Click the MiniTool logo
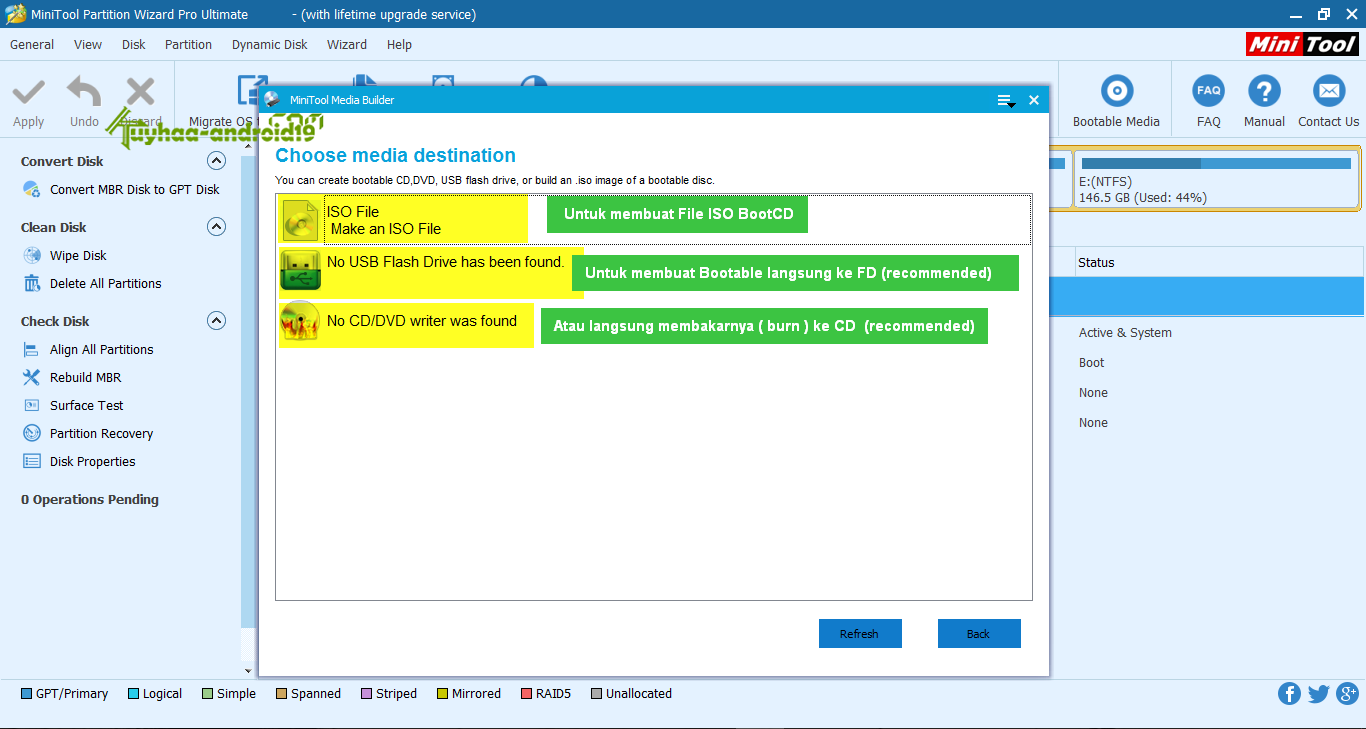 pos(1302,44)
